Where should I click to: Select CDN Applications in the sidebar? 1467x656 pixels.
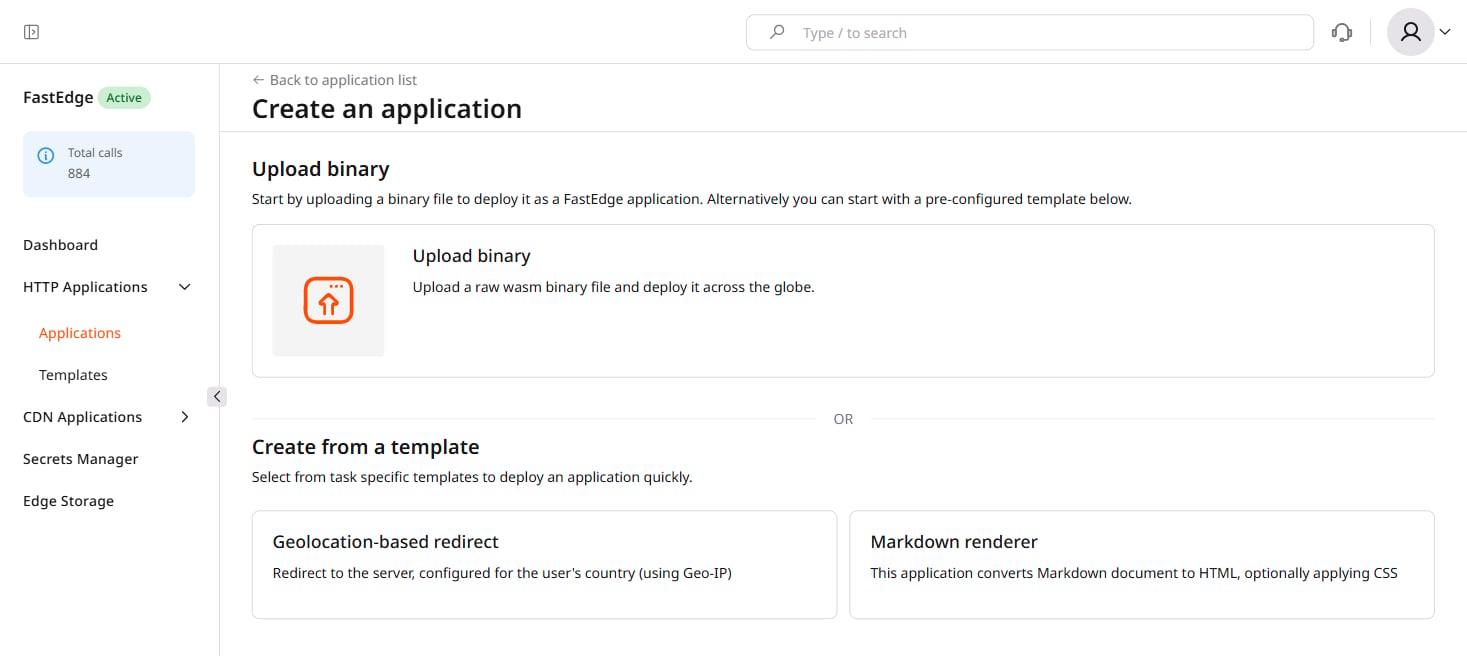click(x=82, y=417)
